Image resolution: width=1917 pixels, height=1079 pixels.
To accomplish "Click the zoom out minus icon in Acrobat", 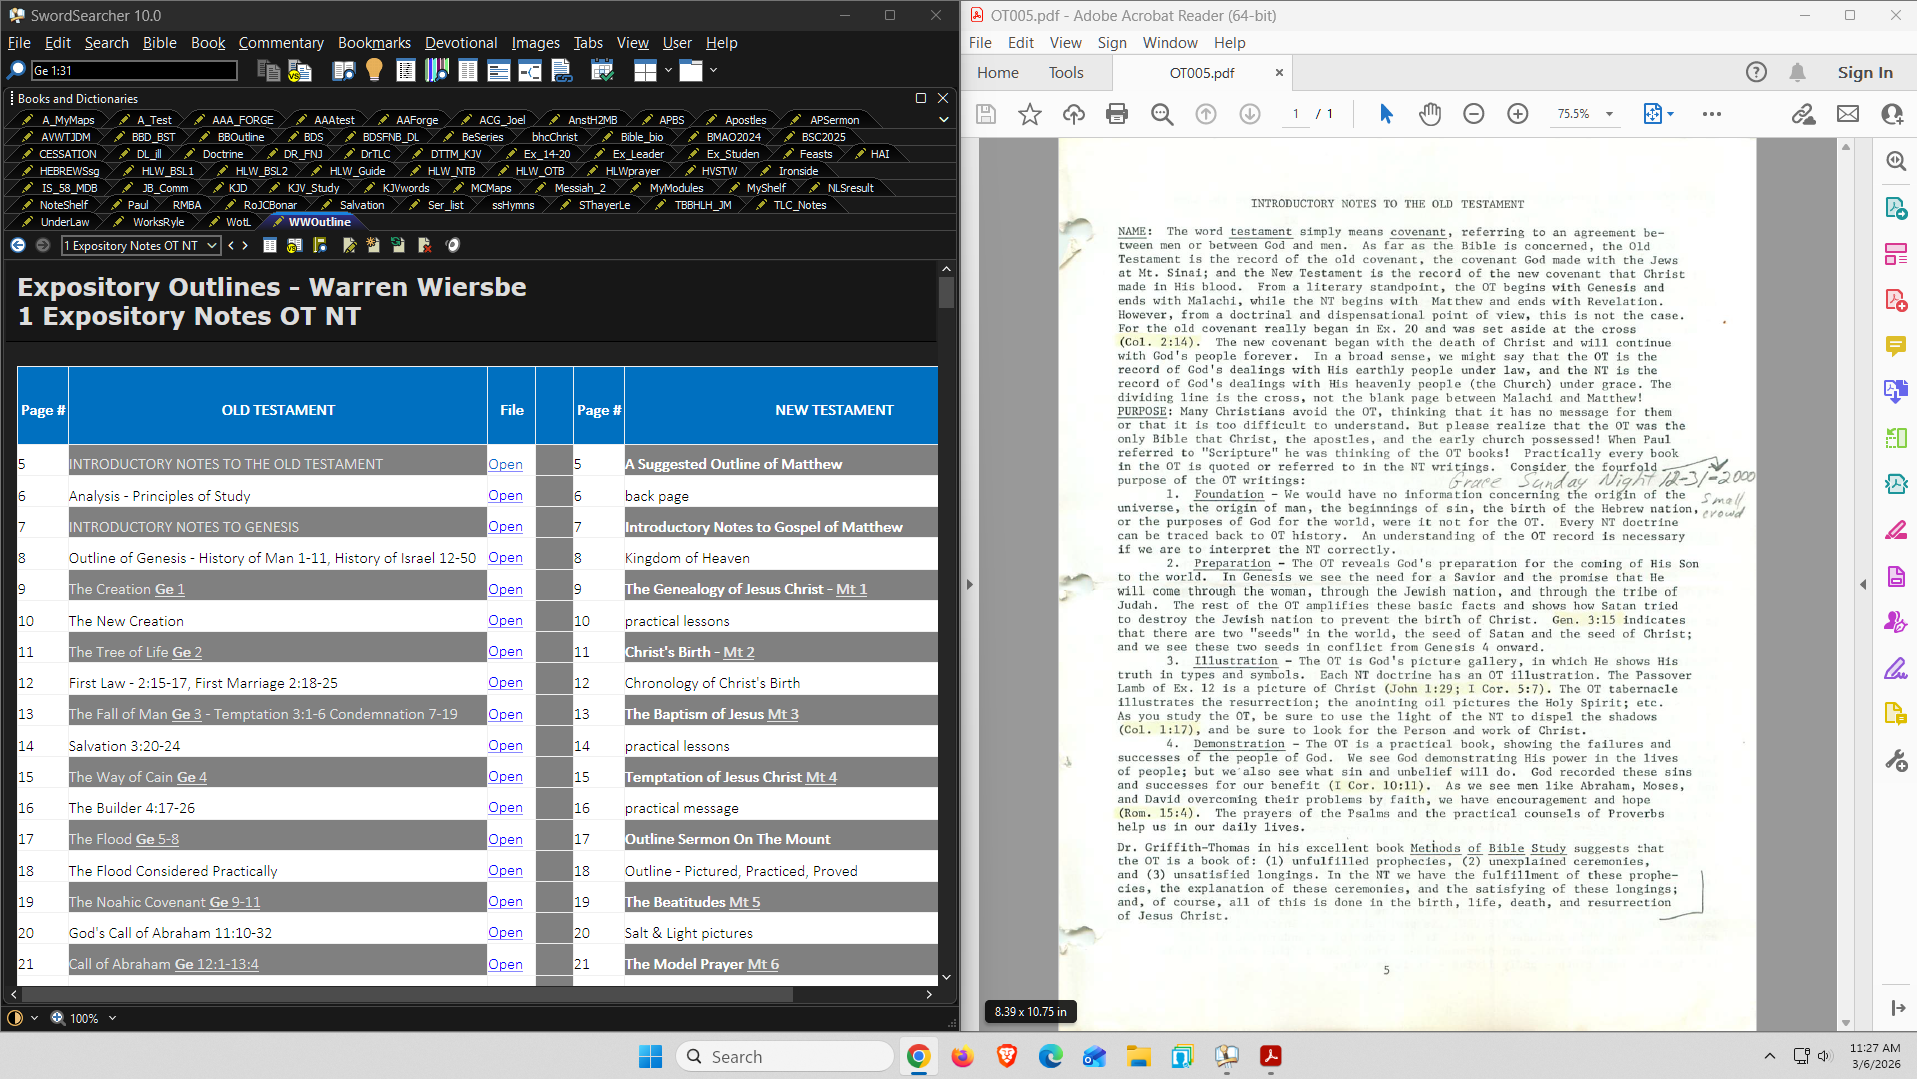I will pos(1473,114).
